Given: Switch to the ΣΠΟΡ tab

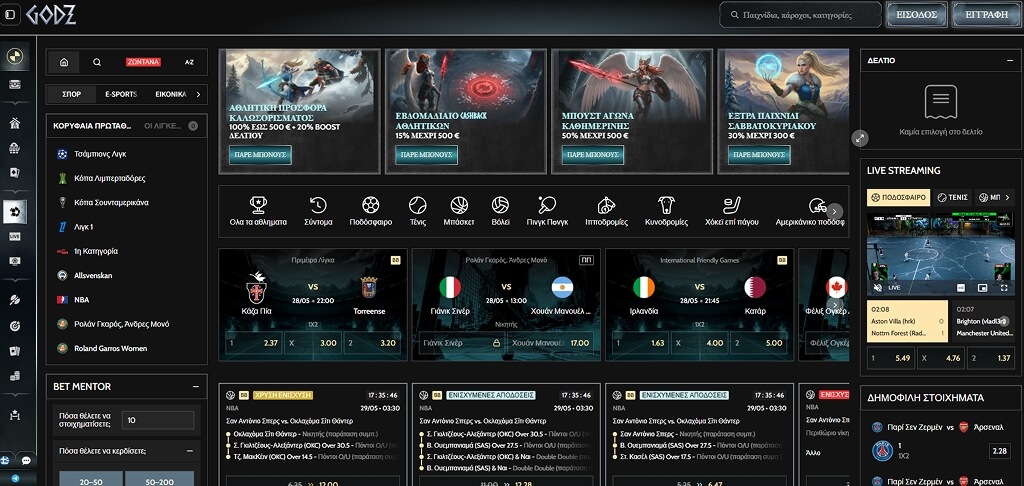Looking at the screenshot, I should pos(71,94).
